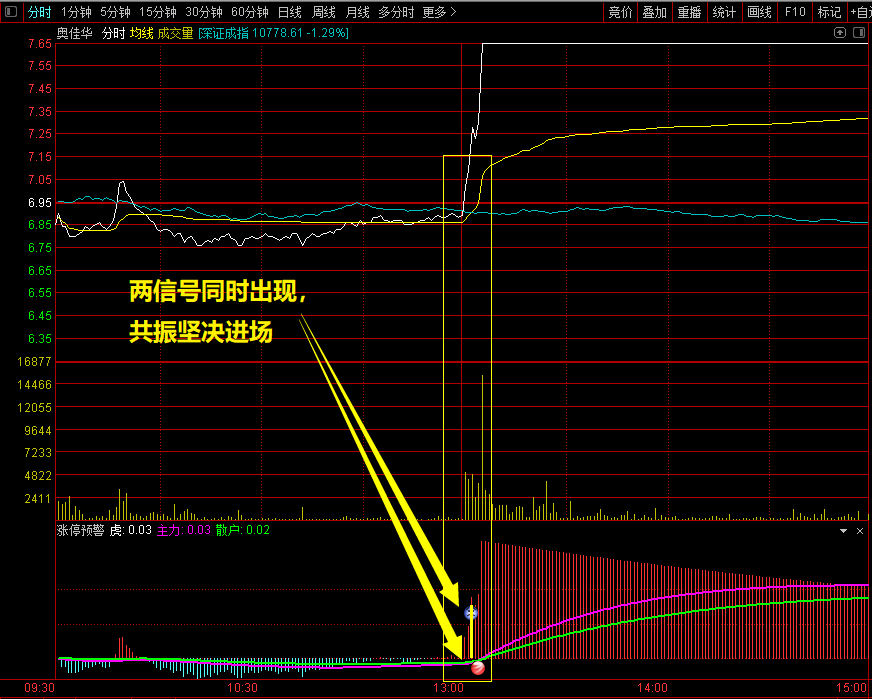
Task: Open the 标记 marker tool
Action: (x=829, y=12)
